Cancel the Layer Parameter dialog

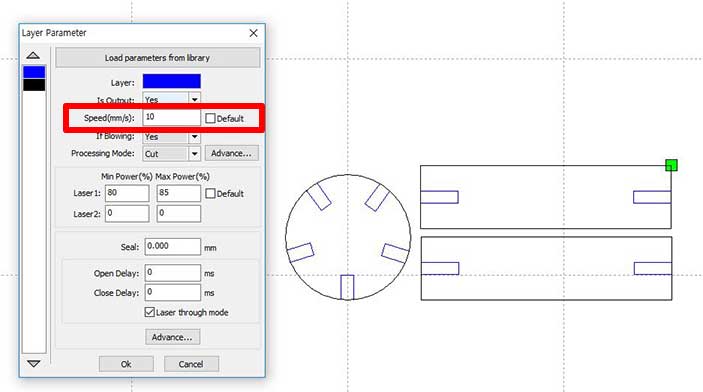coord(191,364)
